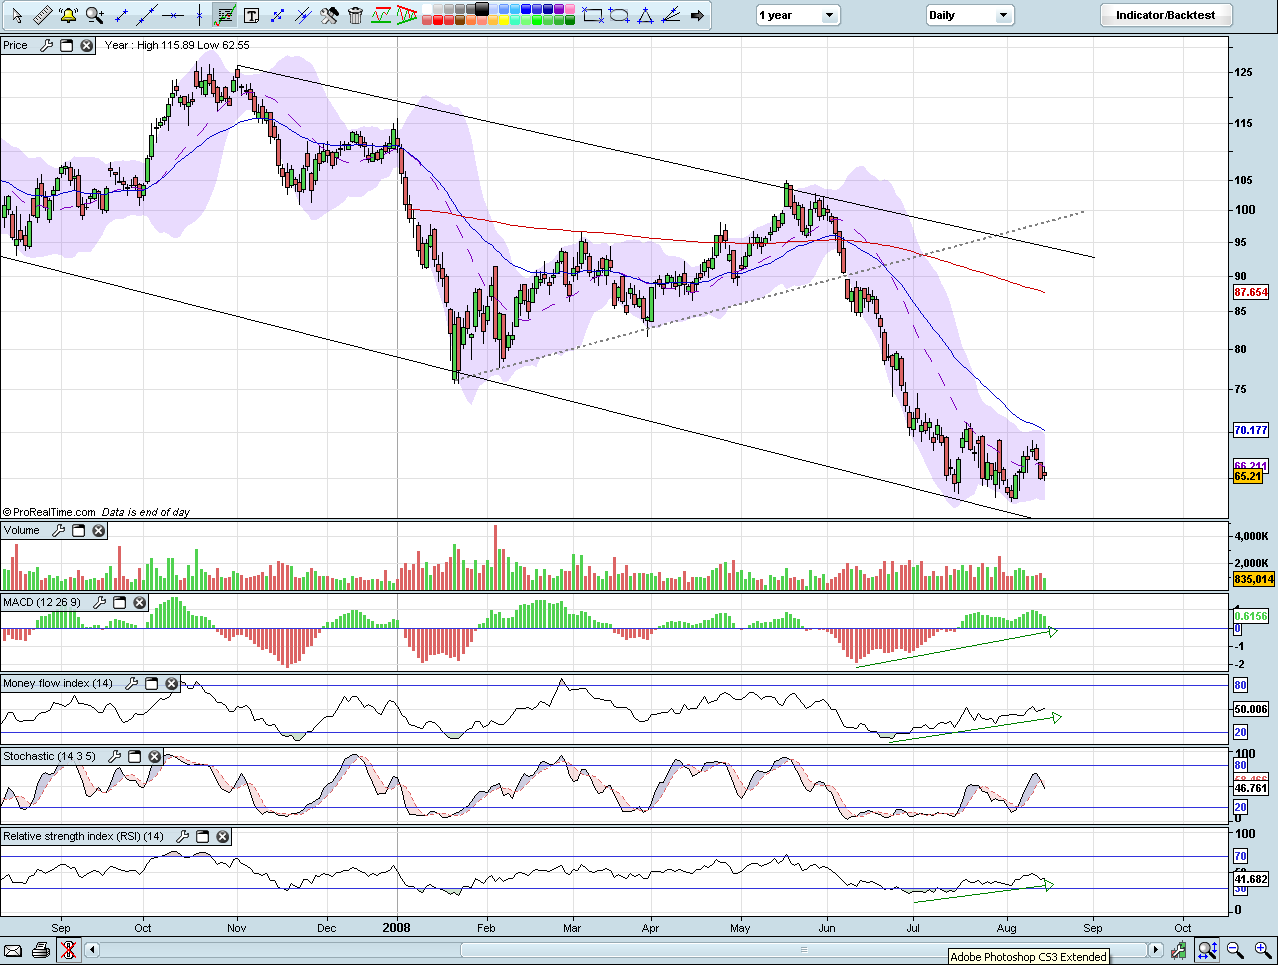1278x965 pixels.
Task: Open Volume panel wrench settings
Action: pos(58,530)
